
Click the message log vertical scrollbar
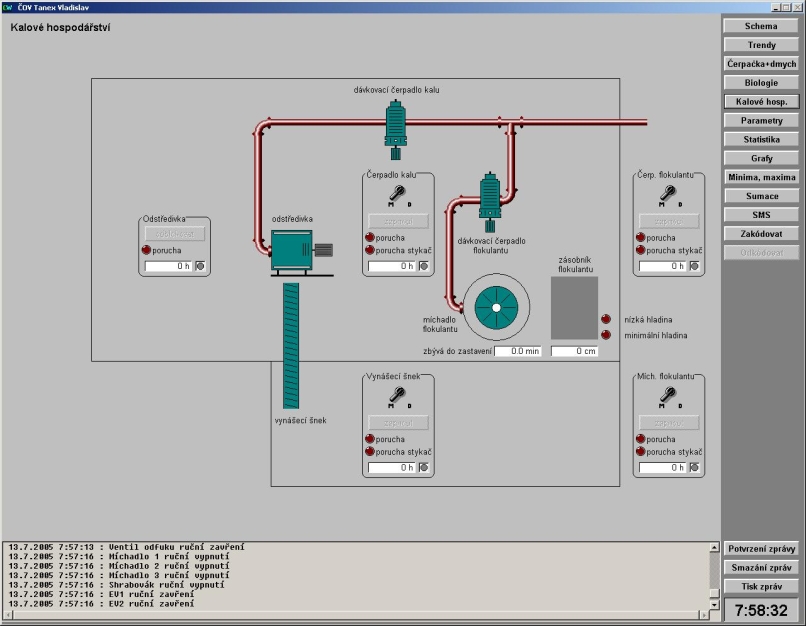(714, 575)
